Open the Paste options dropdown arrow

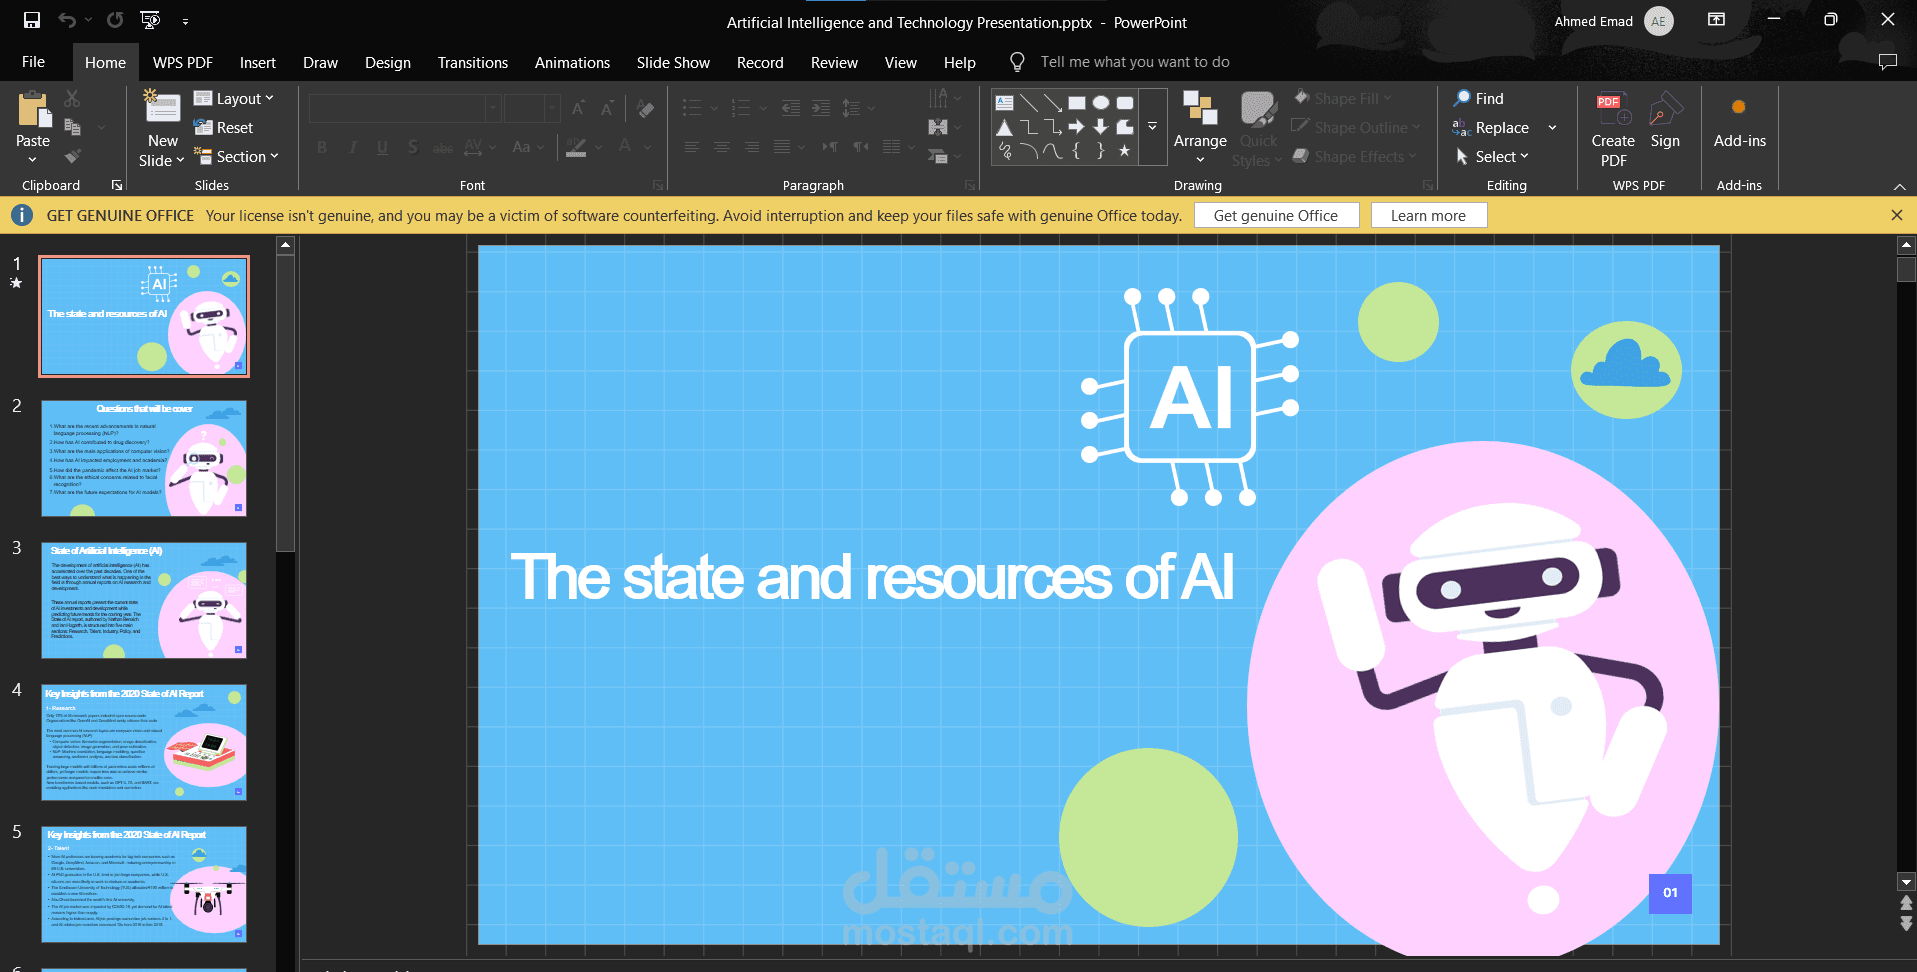[33, 160]
